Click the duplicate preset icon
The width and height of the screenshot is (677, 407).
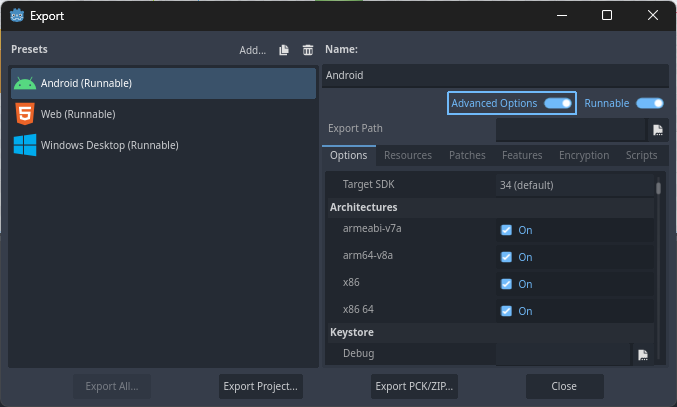point(284,50)
